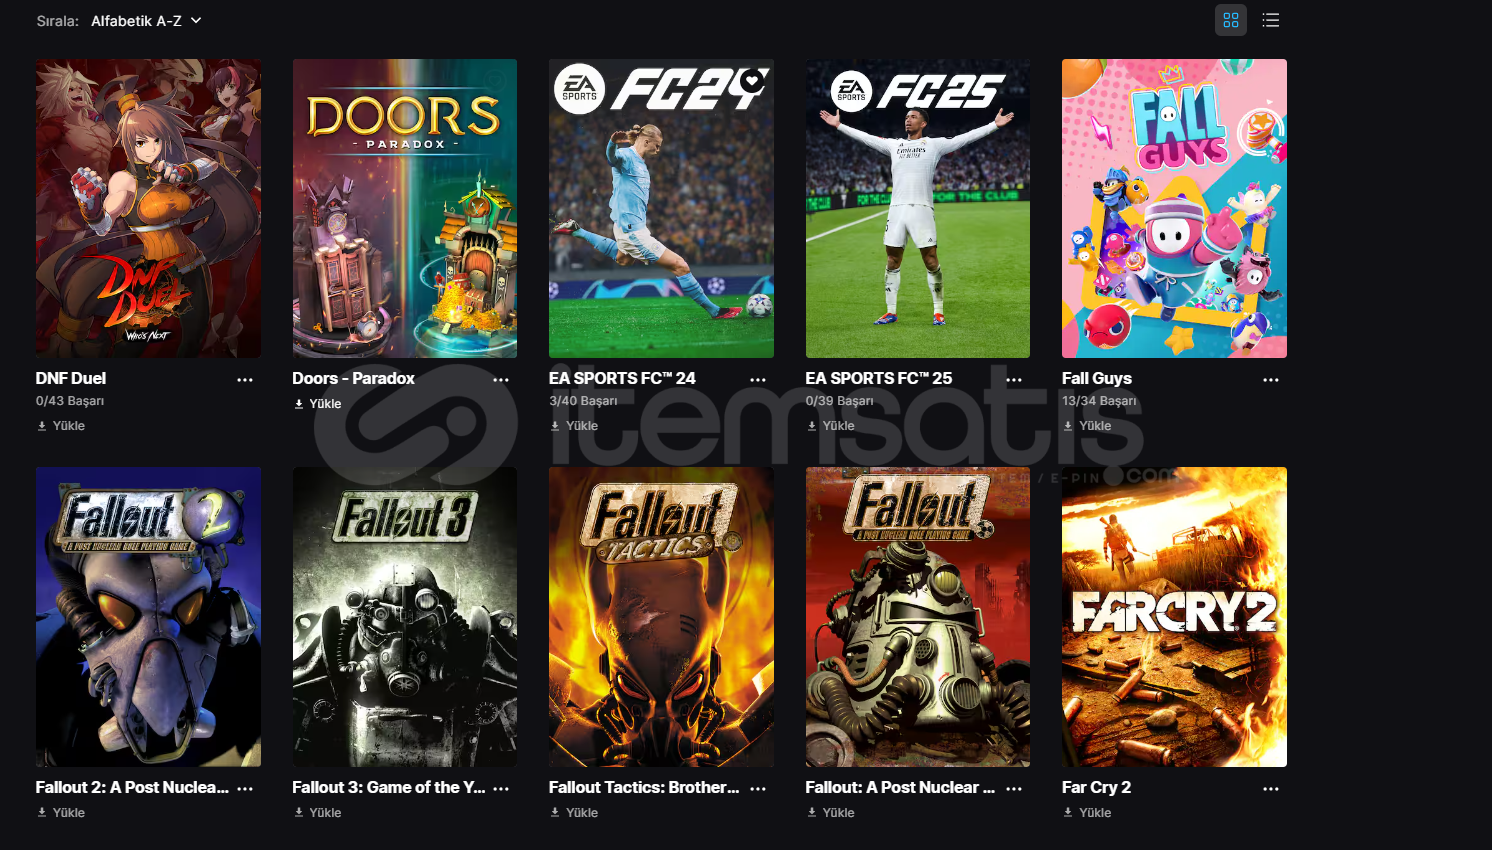The image size is (1492, 850).
Task: Open the Alfabetik A-Z sort dropdown
Action: [146, 21]
